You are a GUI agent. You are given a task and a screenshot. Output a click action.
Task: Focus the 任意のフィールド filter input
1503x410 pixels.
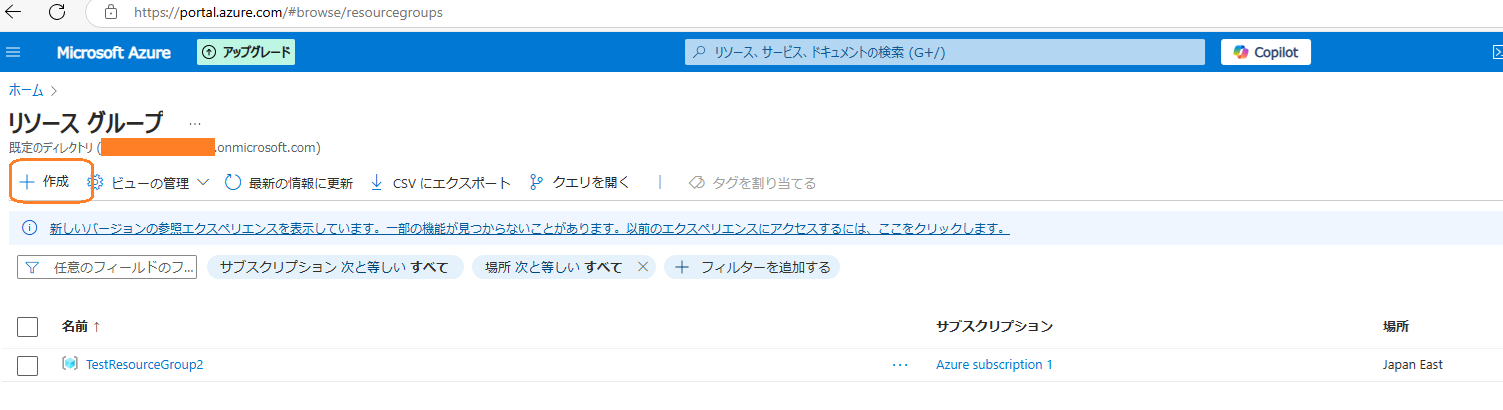pos(107,267)
